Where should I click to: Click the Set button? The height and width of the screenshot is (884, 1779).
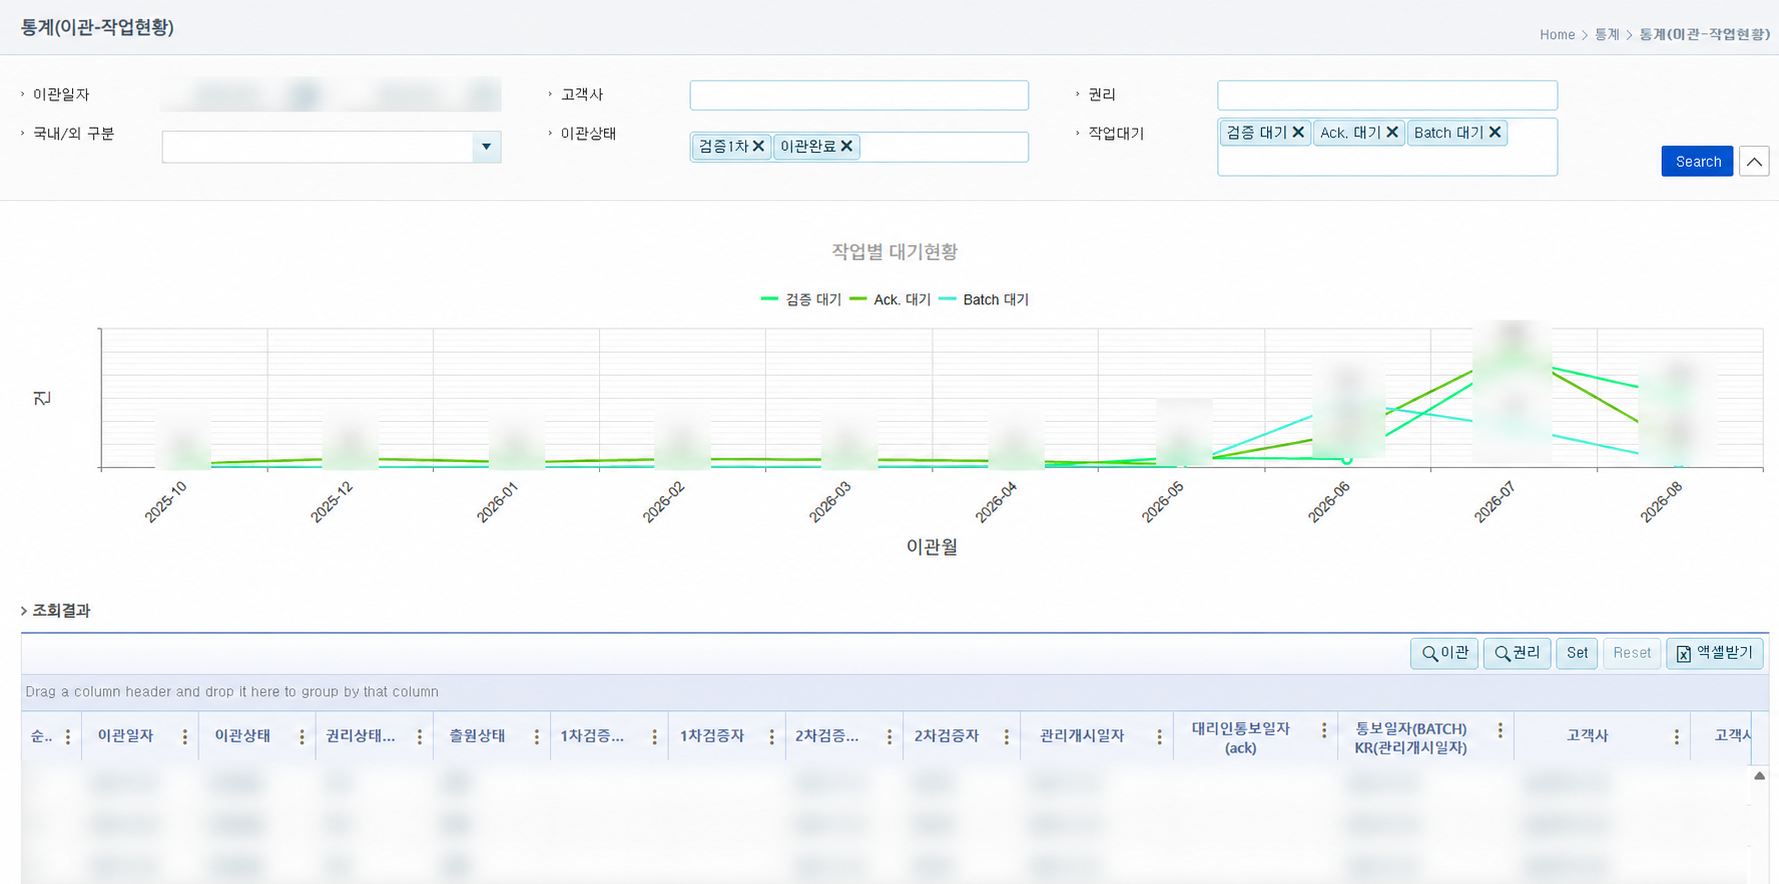[1577, 653]
